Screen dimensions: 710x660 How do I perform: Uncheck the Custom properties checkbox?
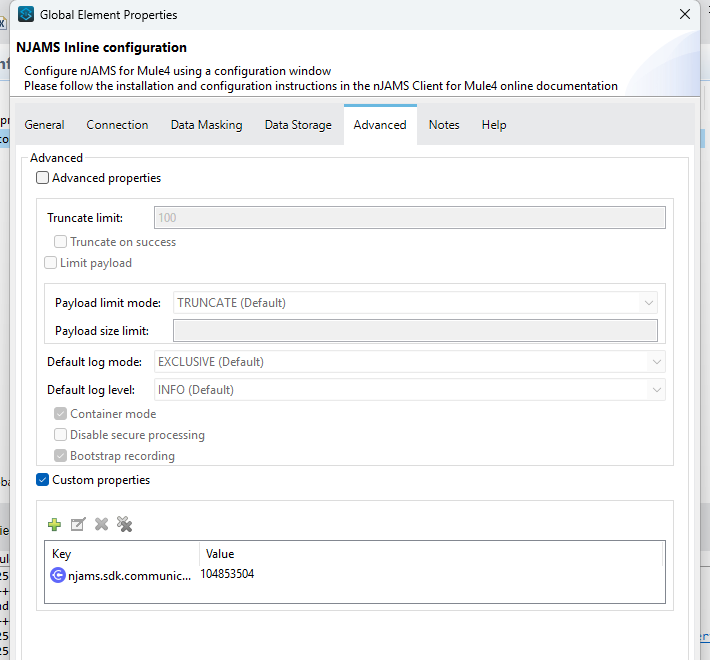tap(43, 479)
